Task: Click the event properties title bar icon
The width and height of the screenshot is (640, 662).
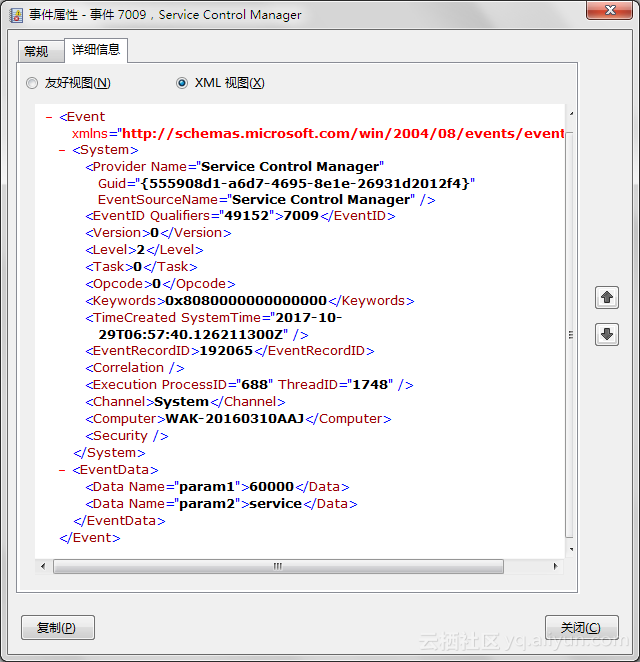Action: click(x=16, y=15)
